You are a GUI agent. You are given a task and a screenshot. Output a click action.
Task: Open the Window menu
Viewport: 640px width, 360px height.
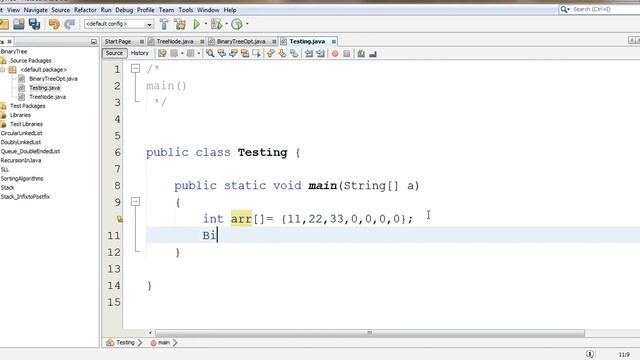tap(208, 10)
